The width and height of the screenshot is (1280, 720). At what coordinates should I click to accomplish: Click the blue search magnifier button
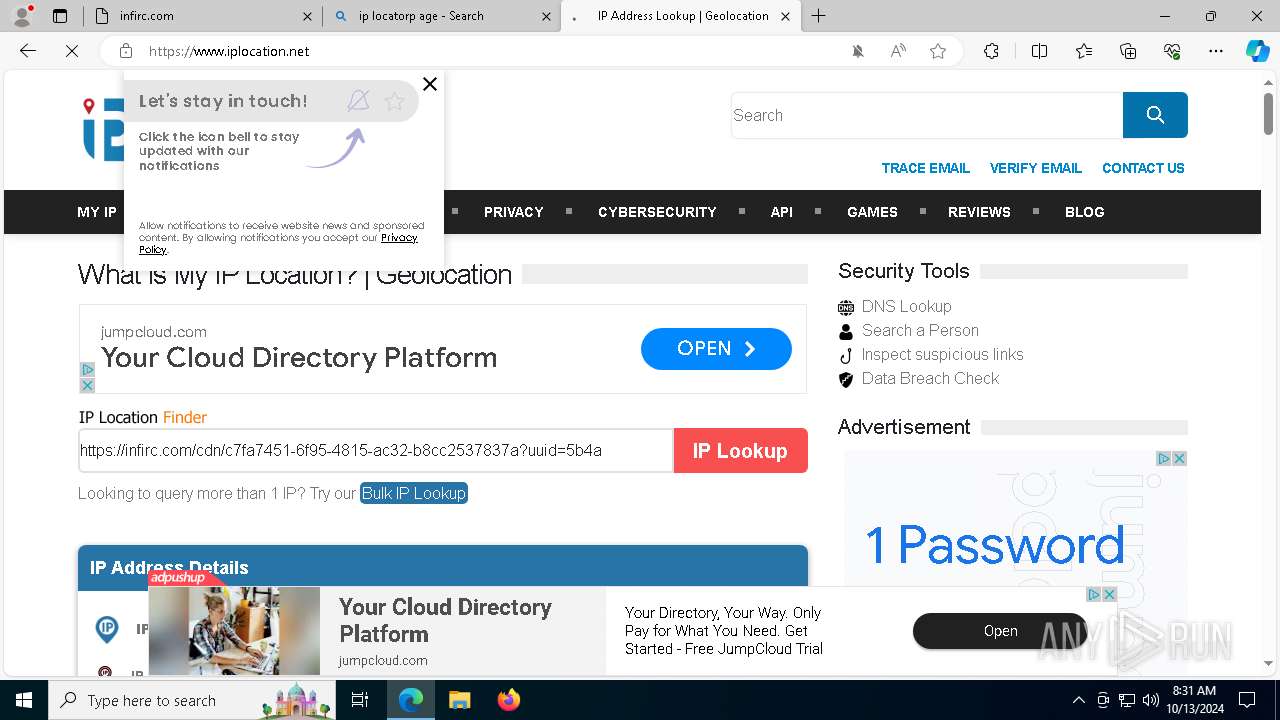[1155, 115]
